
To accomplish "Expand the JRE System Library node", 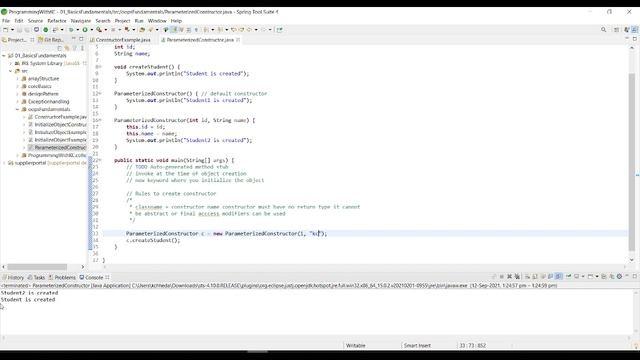I will [11, 63].
